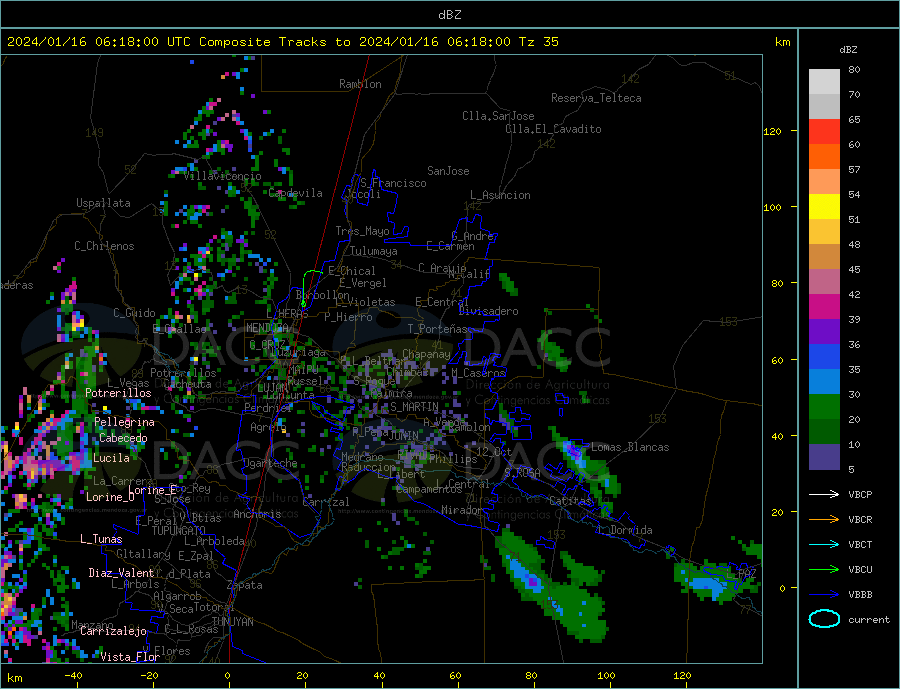
Task: Select the 20 dBZ green swatch
Action: click(x=824, y=431)
